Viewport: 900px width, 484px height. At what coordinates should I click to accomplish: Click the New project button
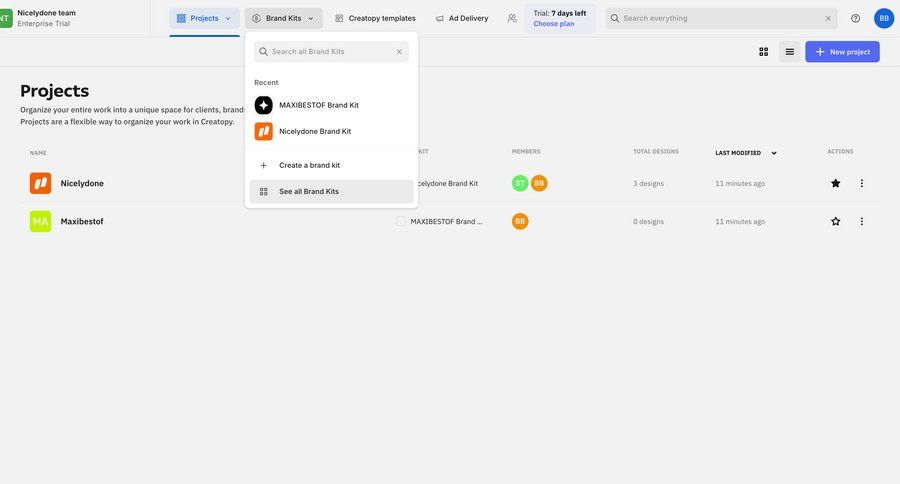(842, 52)
